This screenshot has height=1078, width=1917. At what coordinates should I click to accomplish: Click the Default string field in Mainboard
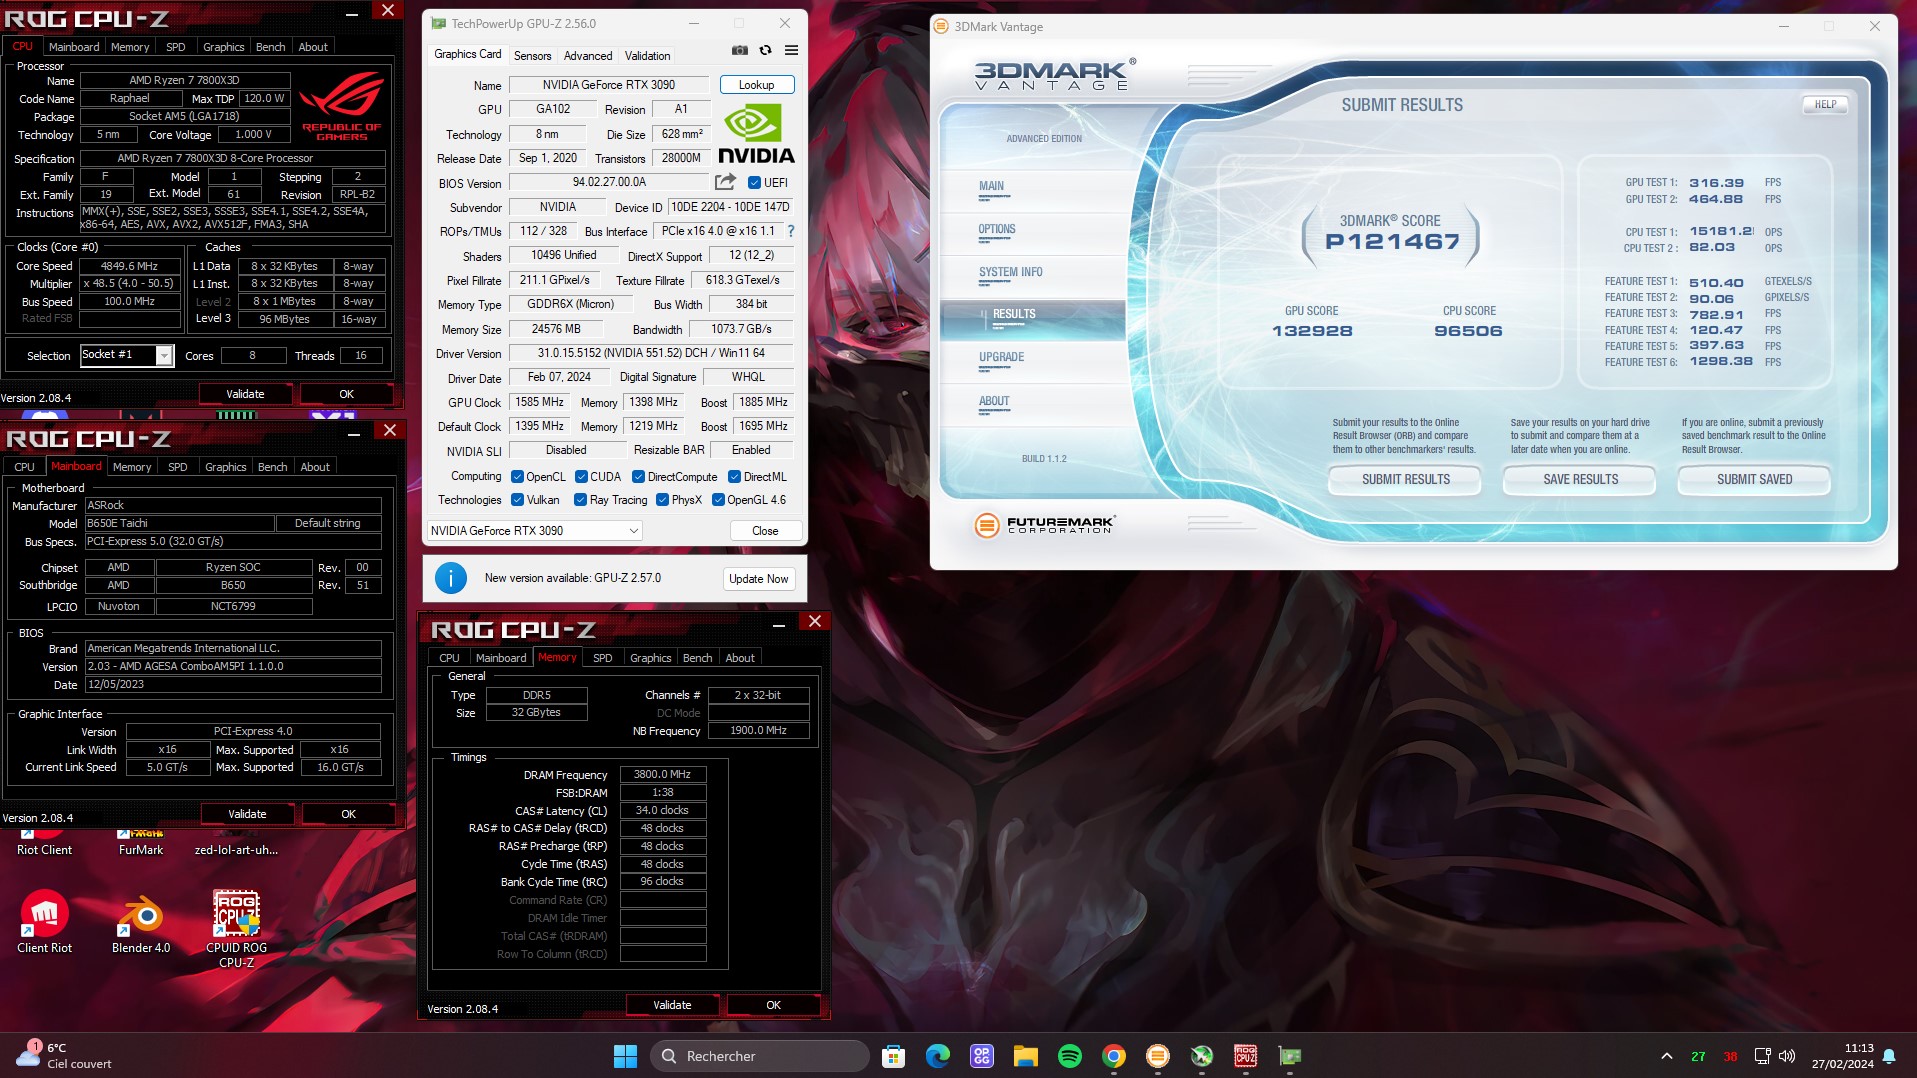pos(328,523)
